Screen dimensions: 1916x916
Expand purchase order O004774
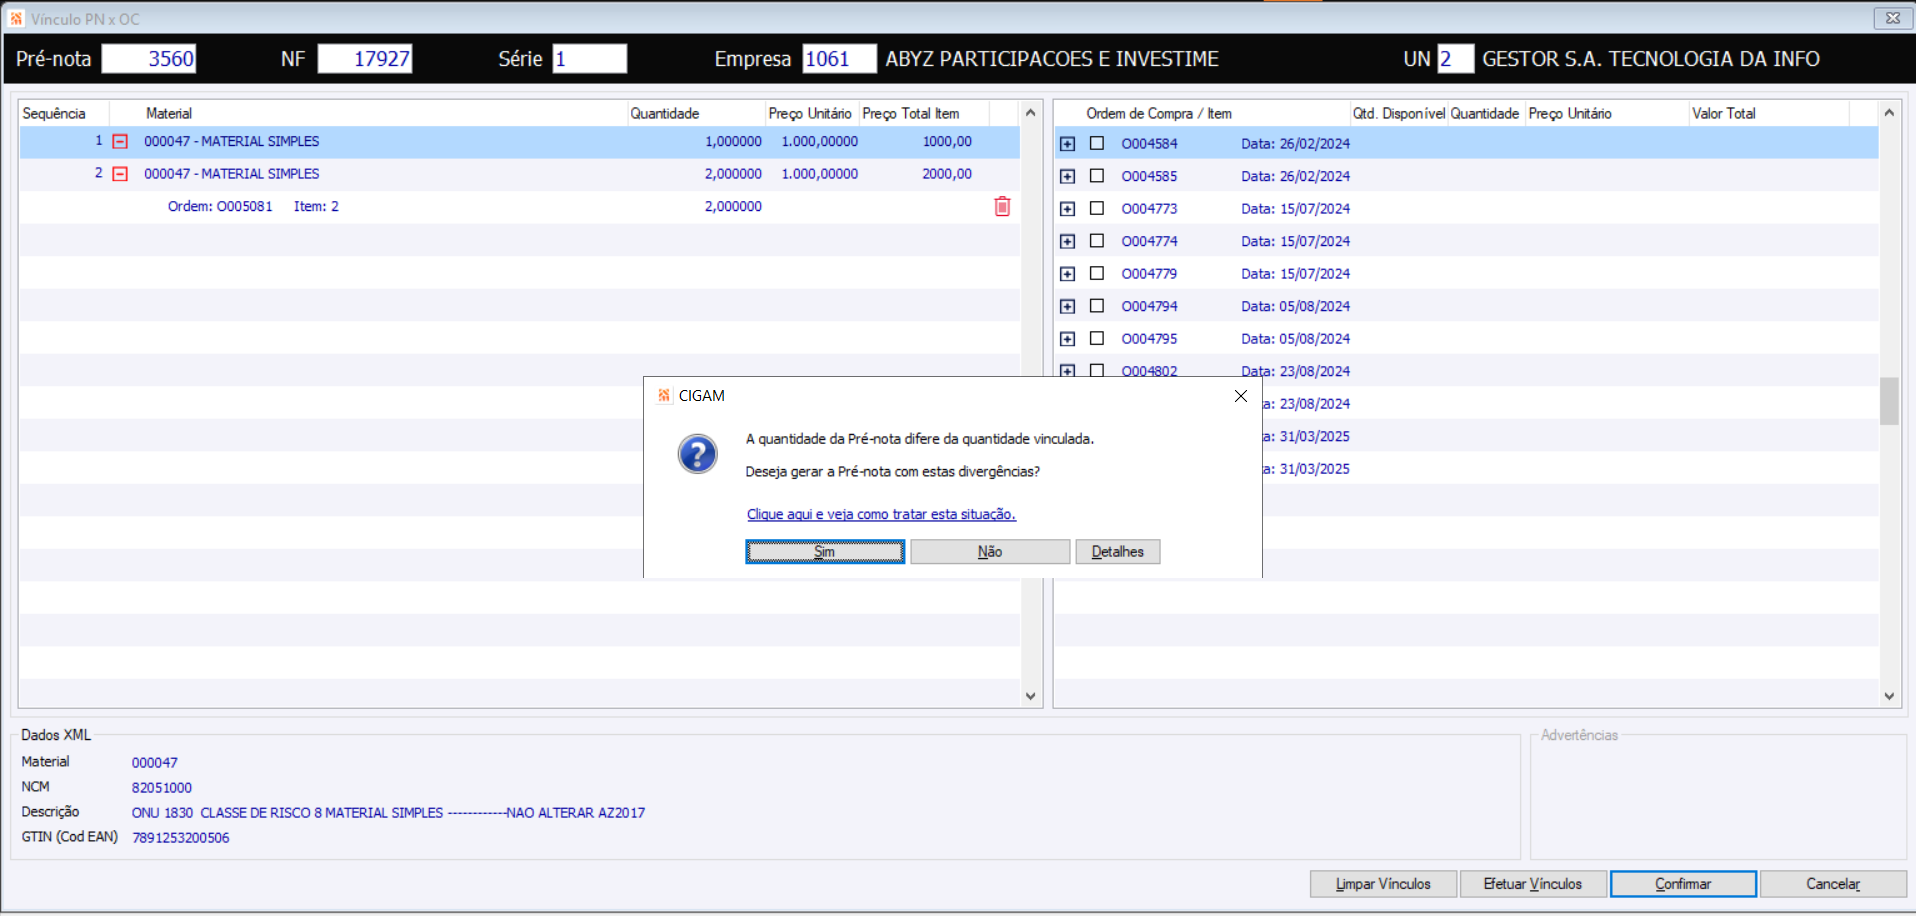click(x=1068, y=242)
